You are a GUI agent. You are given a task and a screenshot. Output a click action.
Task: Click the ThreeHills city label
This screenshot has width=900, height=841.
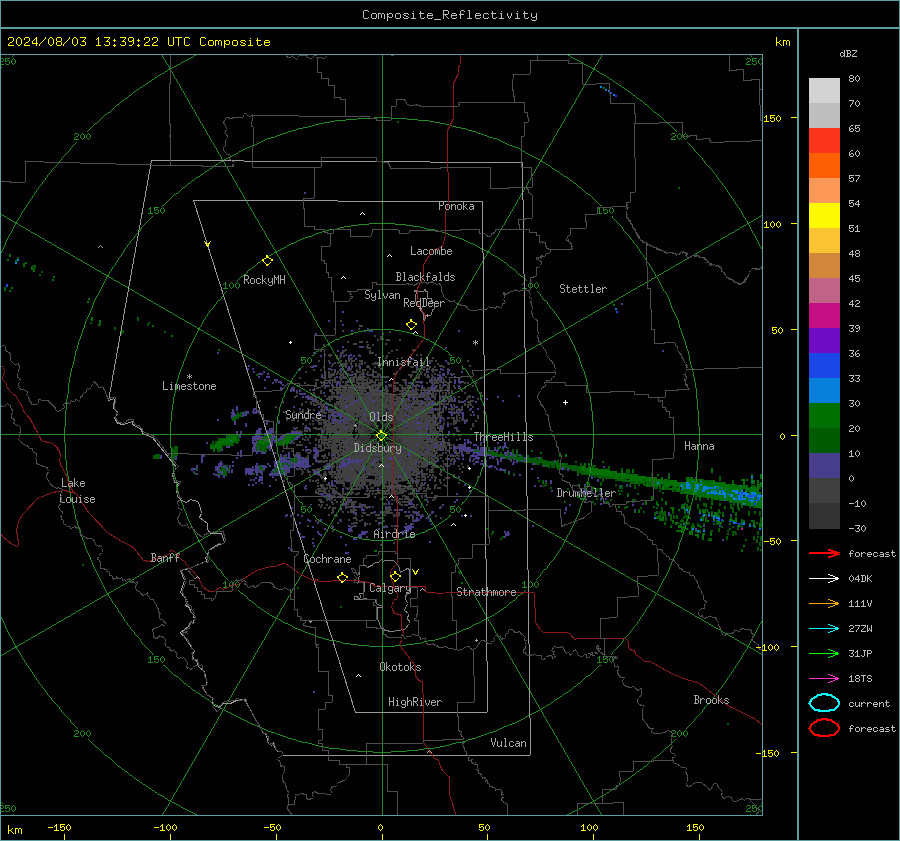[503, 437]
